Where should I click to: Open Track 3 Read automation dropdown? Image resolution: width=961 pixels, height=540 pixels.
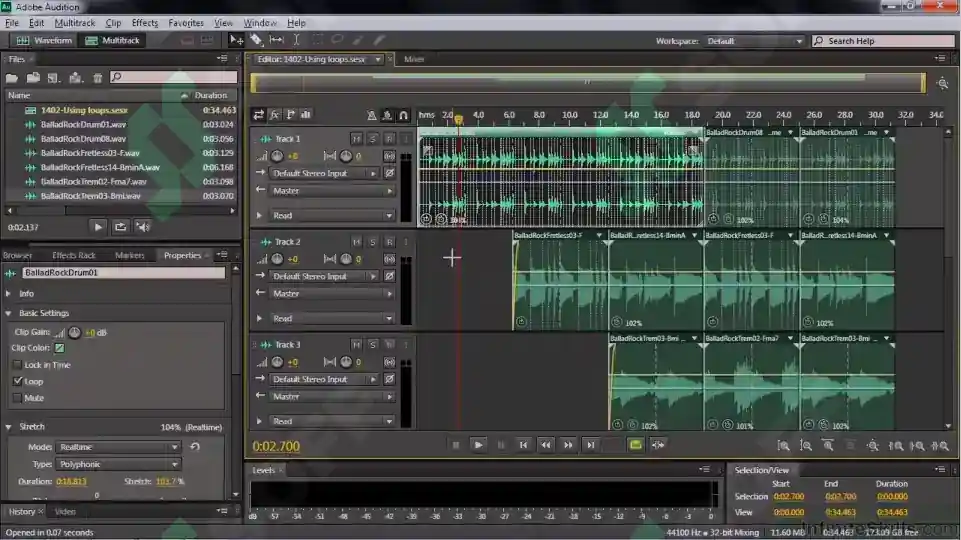(332, 421)
